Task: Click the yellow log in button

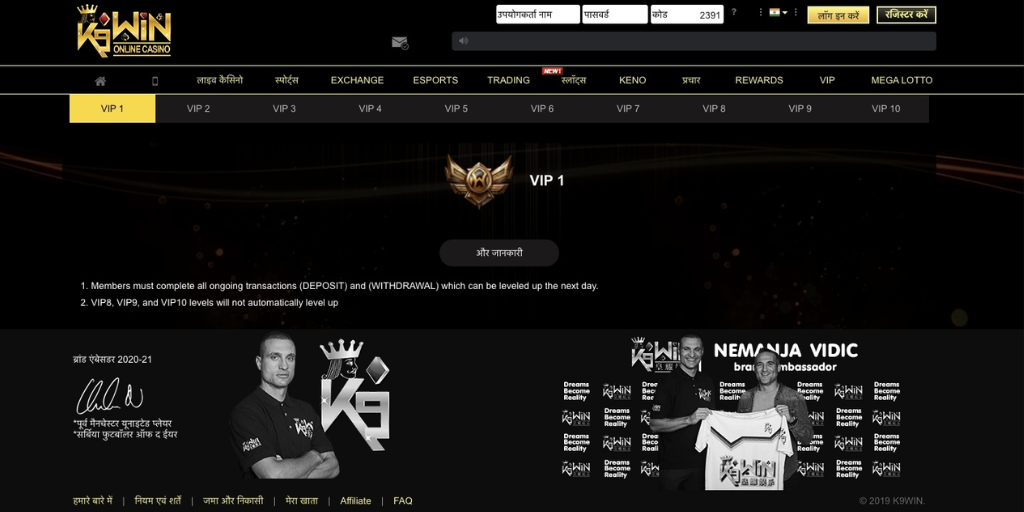Action: [x=838, y=15]
